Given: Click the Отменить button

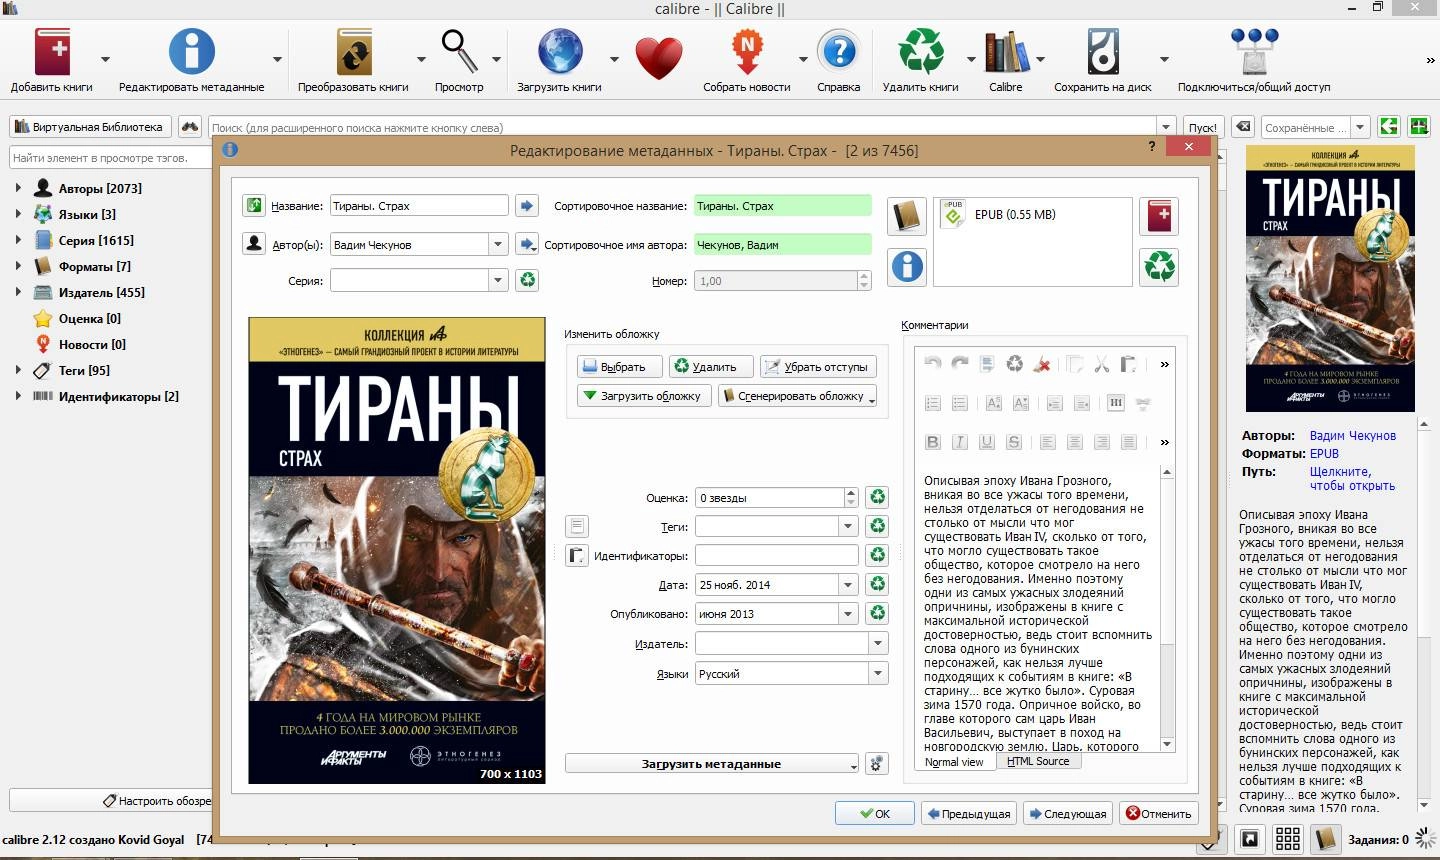Looking at the screenshot, I should (1160, 813).
